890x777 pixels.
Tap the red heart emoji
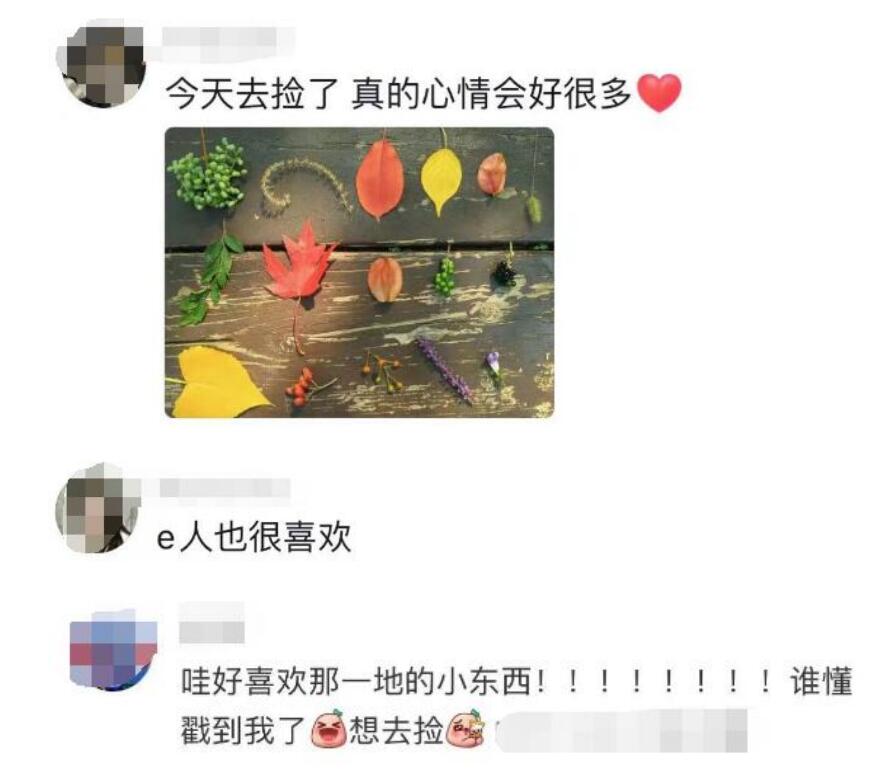tap(659, 94)
